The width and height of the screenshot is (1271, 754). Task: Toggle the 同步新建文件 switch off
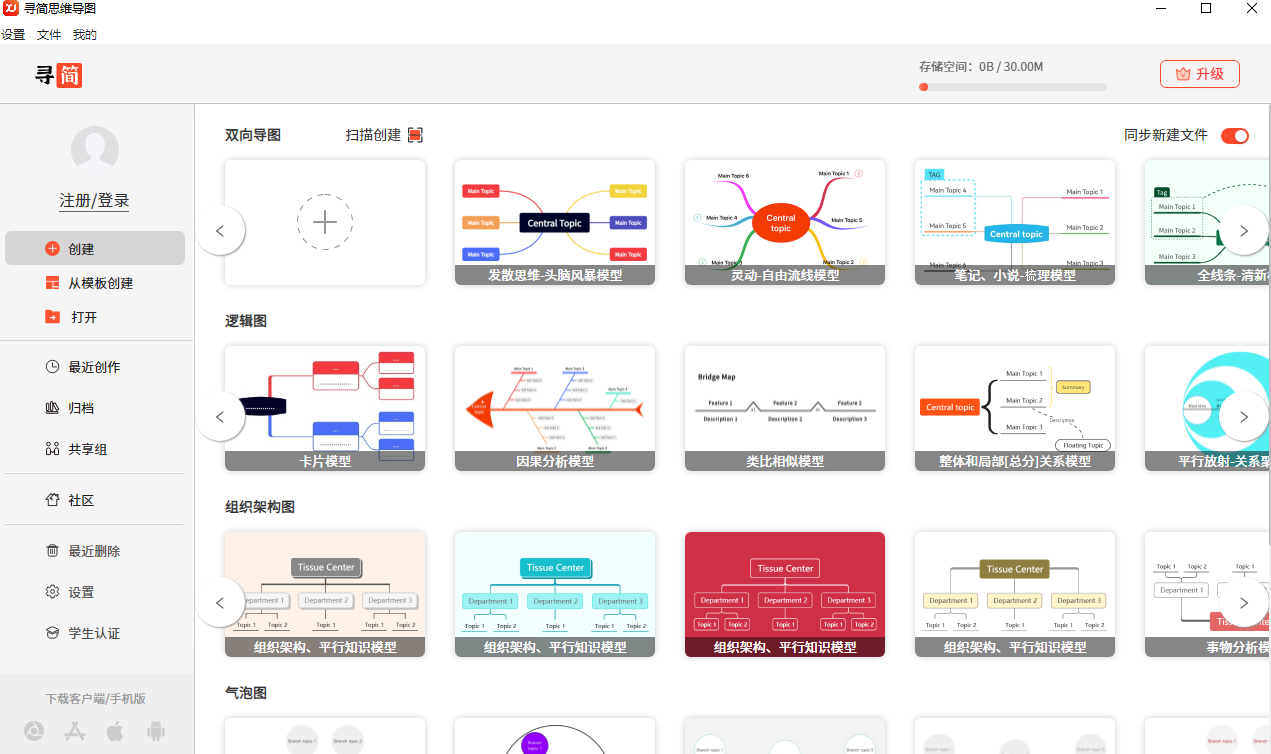click(x=1235, y=135)
